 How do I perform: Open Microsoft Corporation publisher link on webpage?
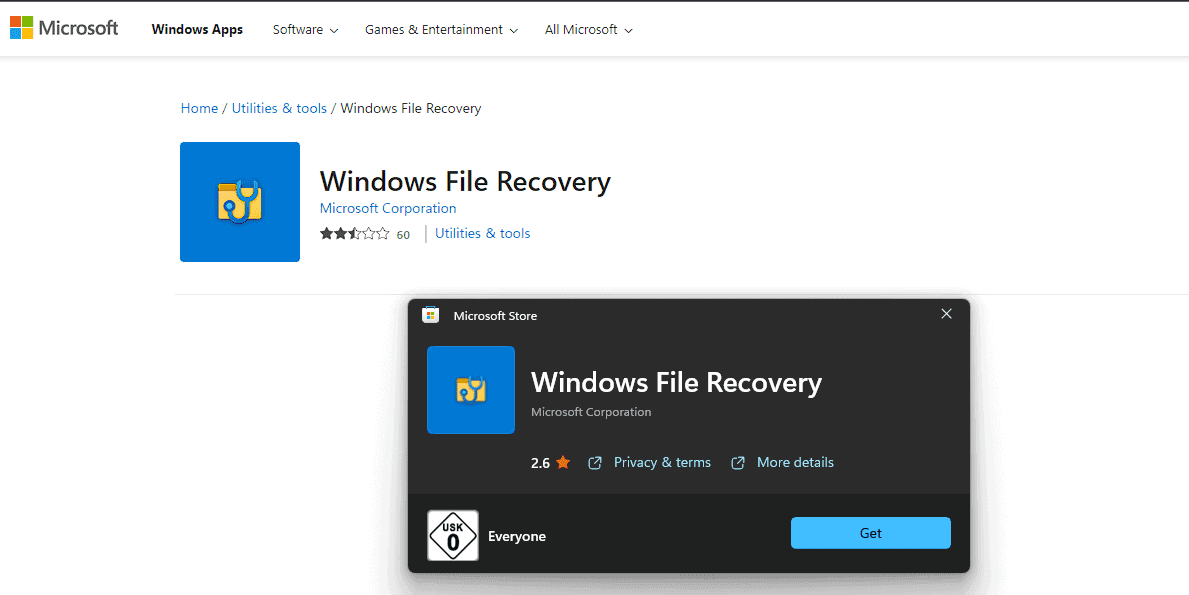point(387,208)
